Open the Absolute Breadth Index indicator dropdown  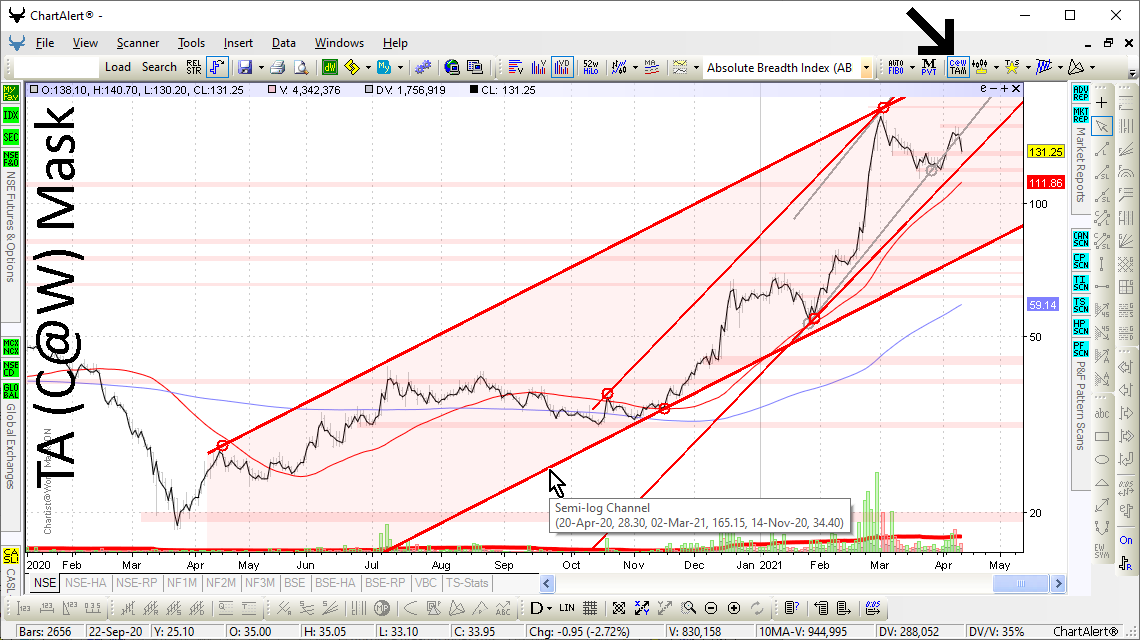[x=866, y=68]
